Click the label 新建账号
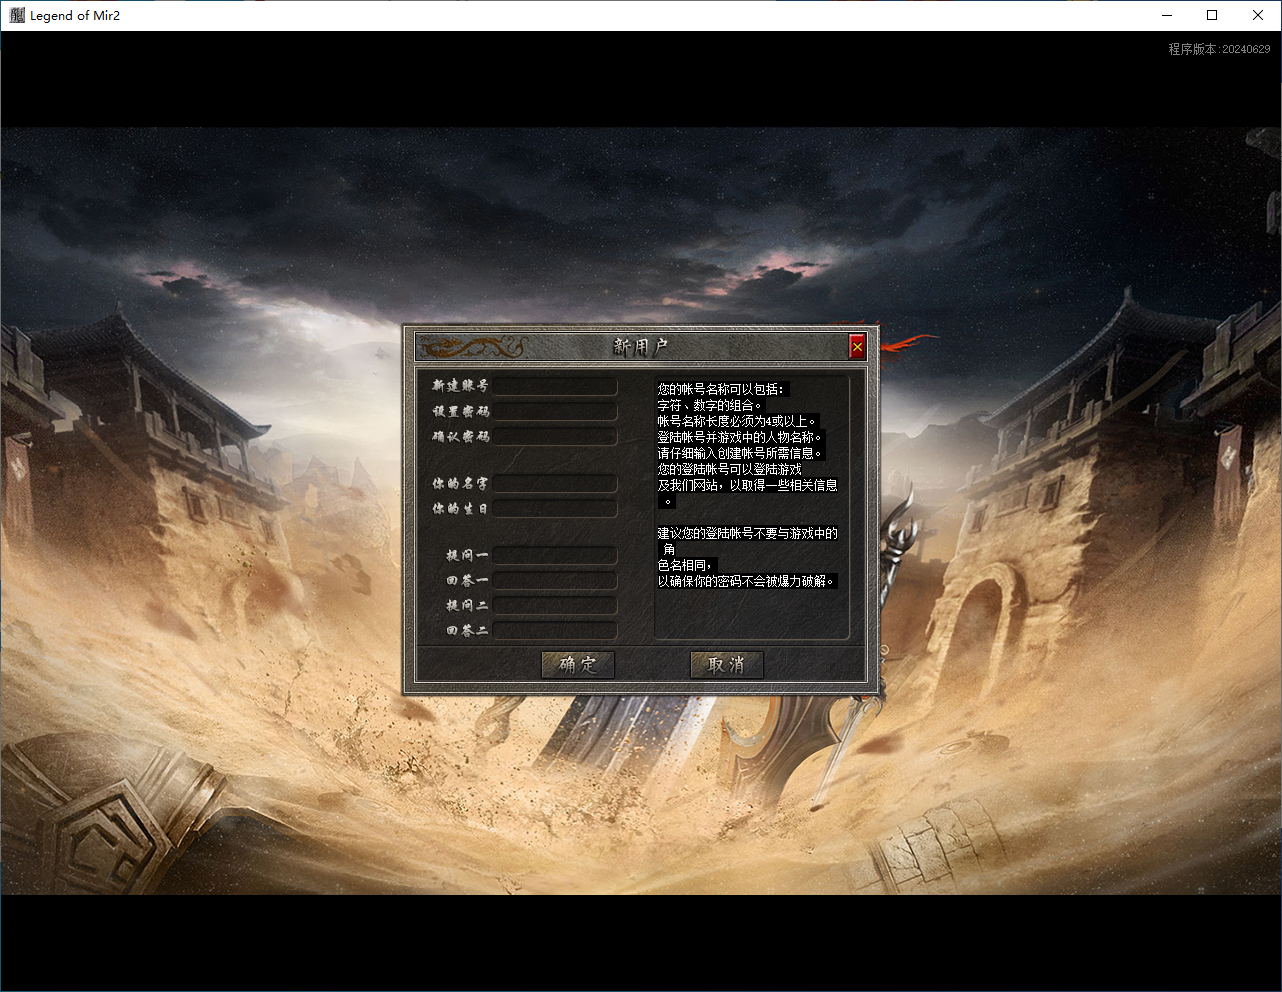This screenshot has width=1282, height=992. pos(460,386)
